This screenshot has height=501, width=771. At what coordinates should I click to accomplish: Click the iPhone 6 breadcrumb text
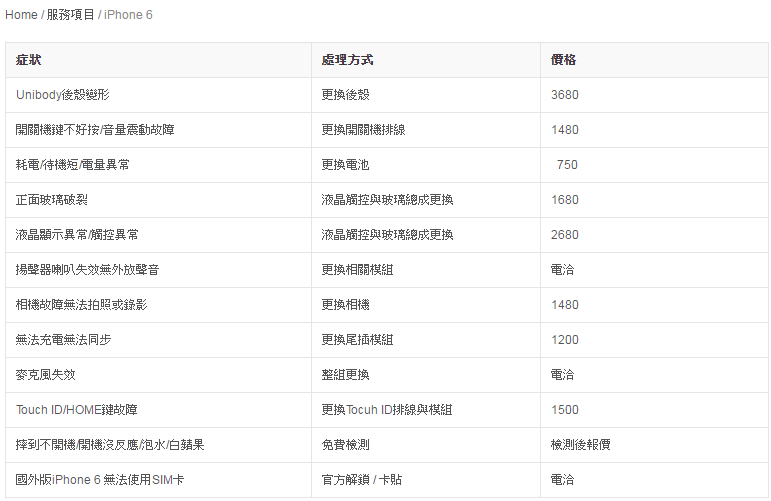pos(128,15)
